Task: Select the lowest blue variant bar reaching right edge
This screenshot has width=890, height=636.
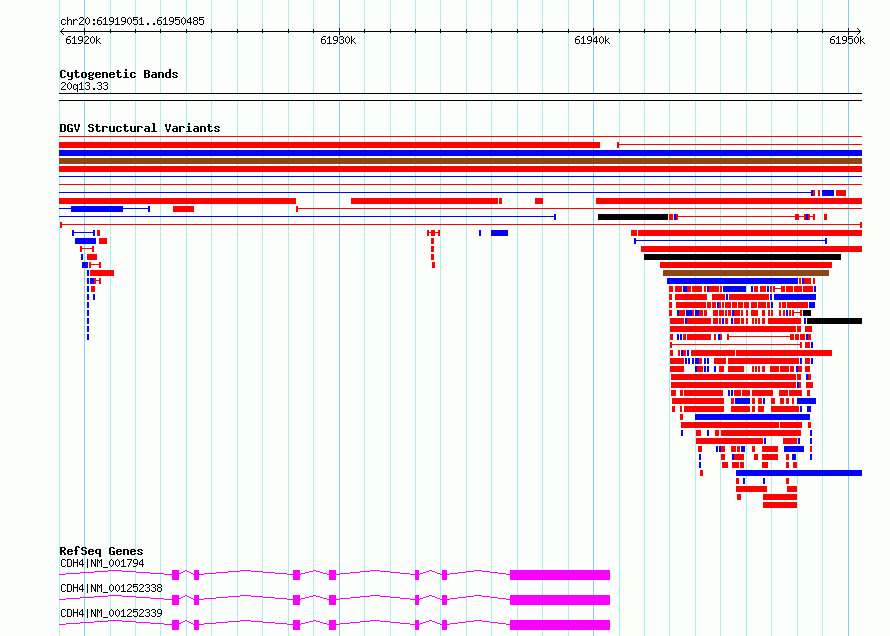Action: 799,473
